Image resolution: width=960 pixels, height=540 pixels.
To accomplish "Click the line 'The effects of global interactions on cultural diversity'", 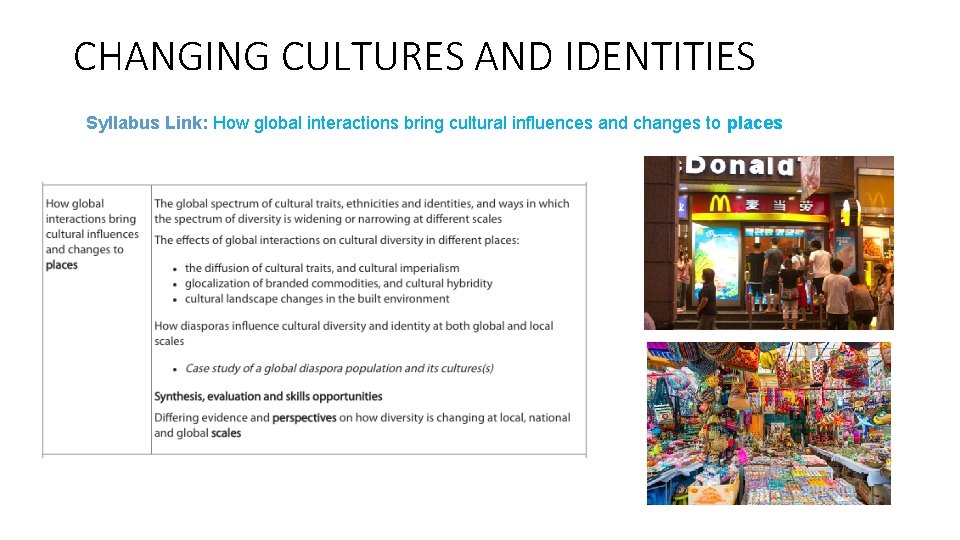I will click(336, 240).
